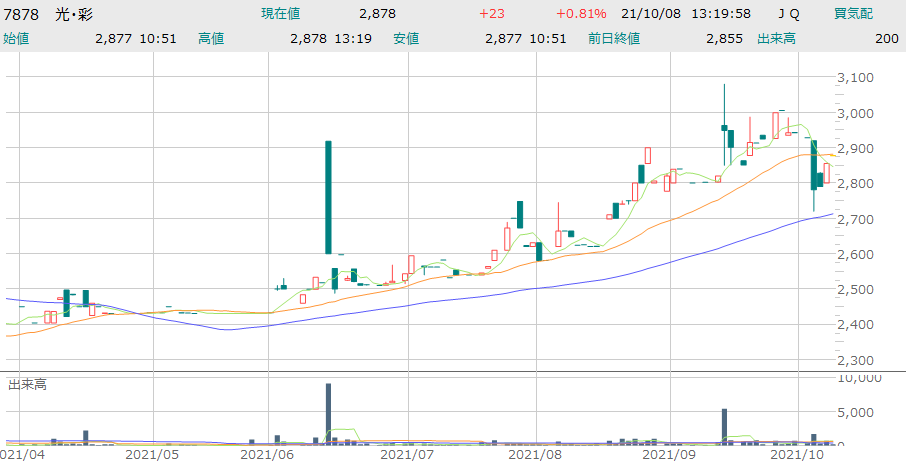
Task: Click the tall green candle in mid-June
Action: tap(328, 197)
